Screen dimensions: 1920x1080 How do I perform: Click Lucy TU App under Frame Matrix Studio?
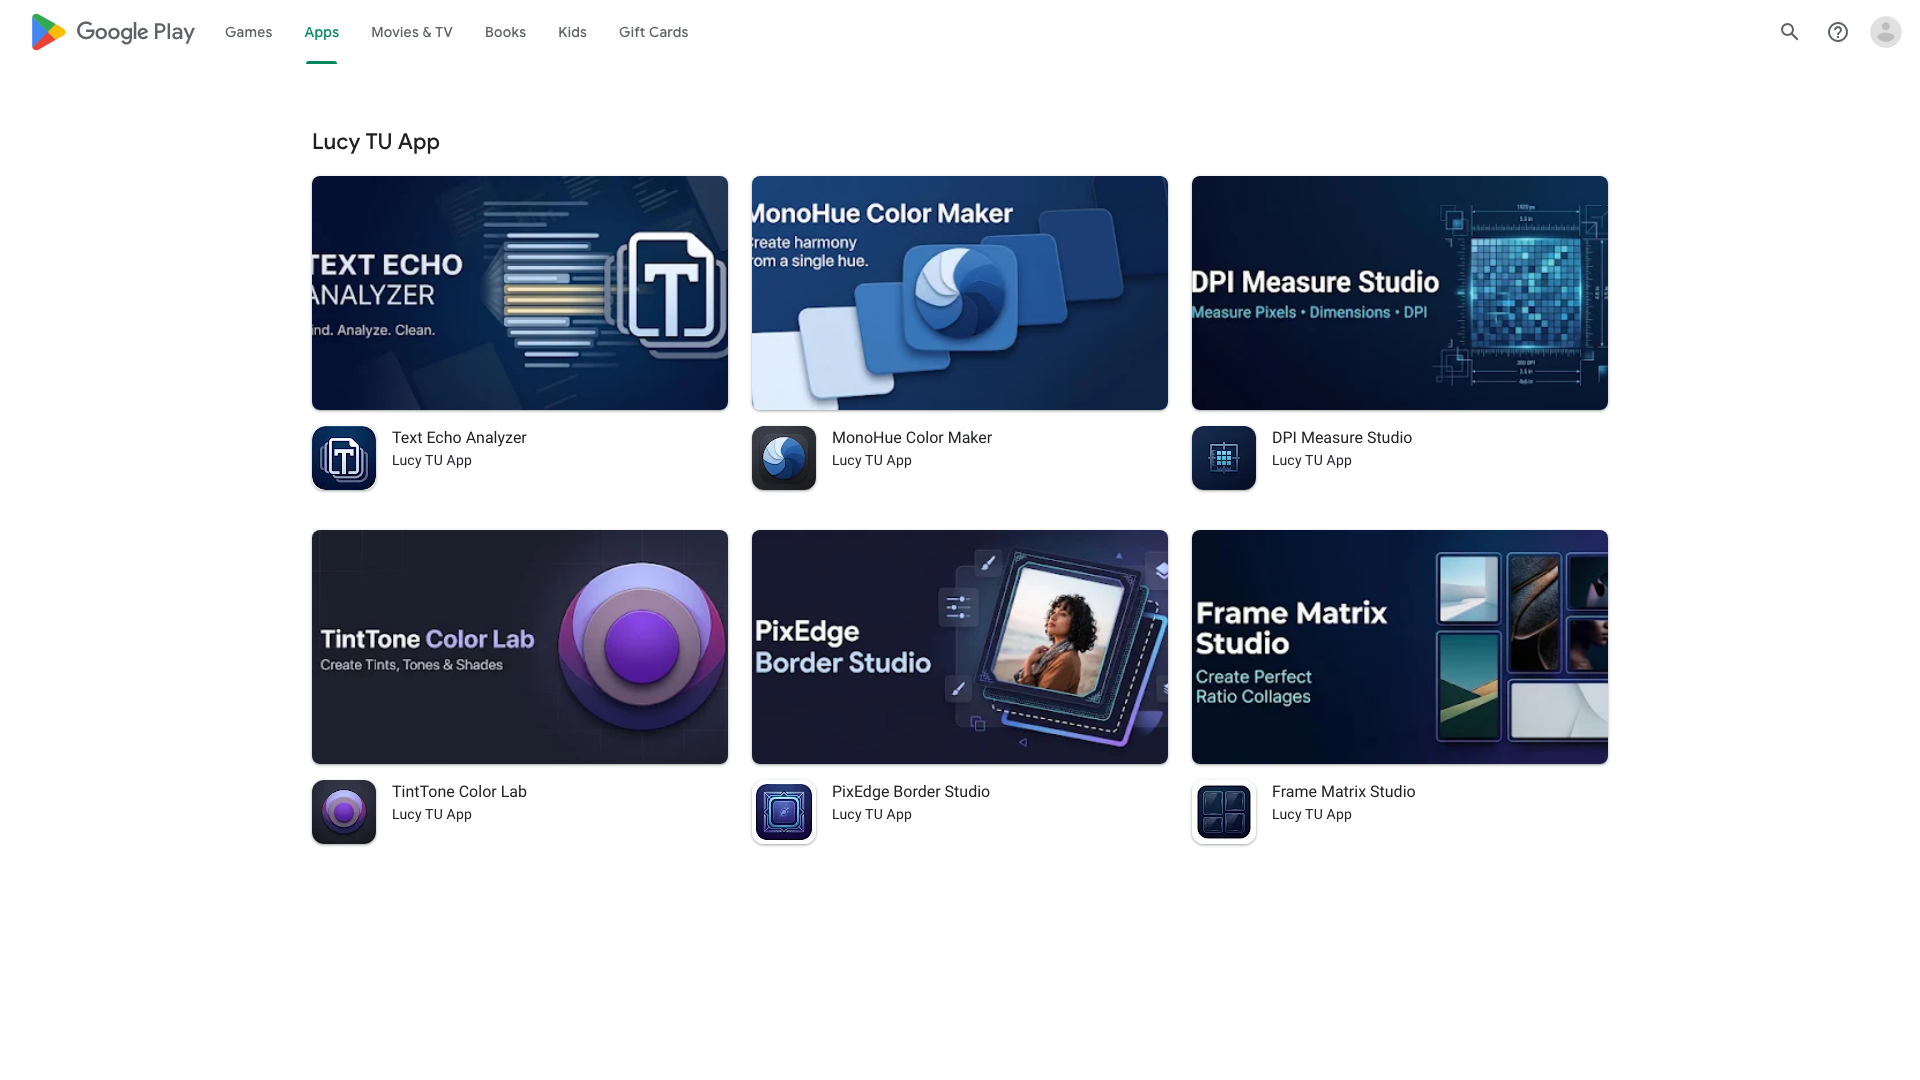coord(1312,815)
